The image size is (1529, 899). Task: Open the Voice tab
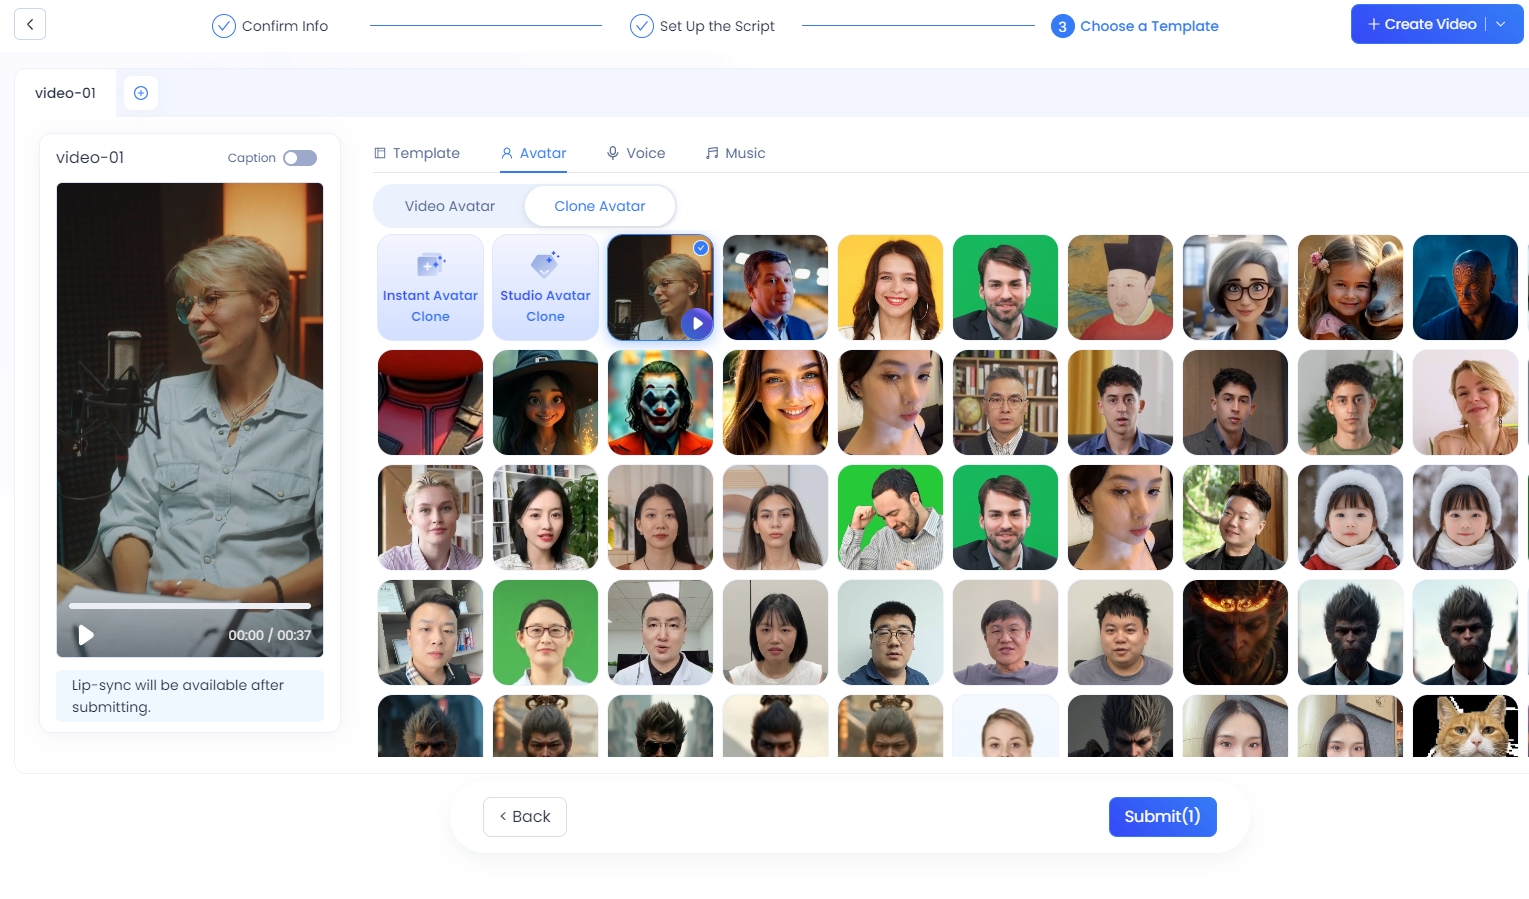(636, 153)
